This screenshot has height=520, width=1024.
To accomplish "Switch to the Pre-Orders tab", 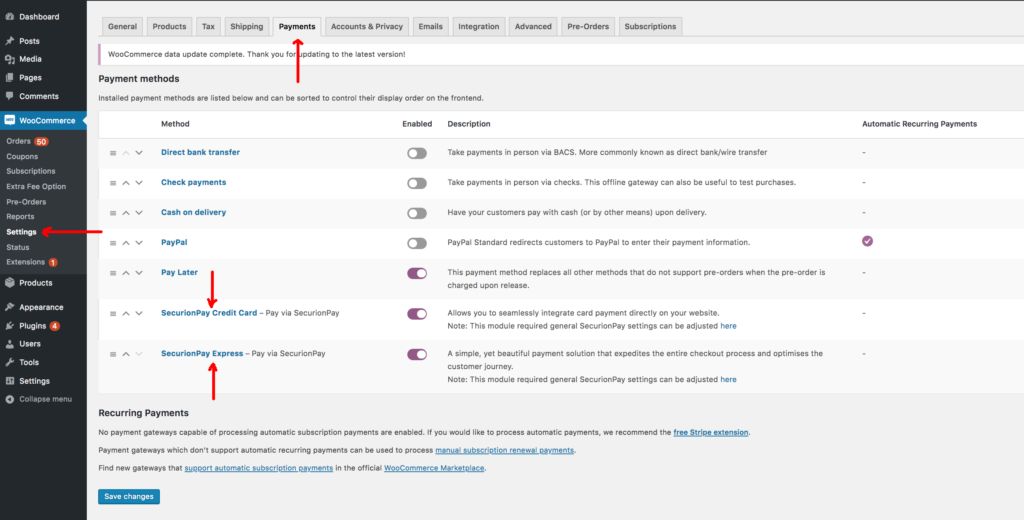I will pos(588,27).
